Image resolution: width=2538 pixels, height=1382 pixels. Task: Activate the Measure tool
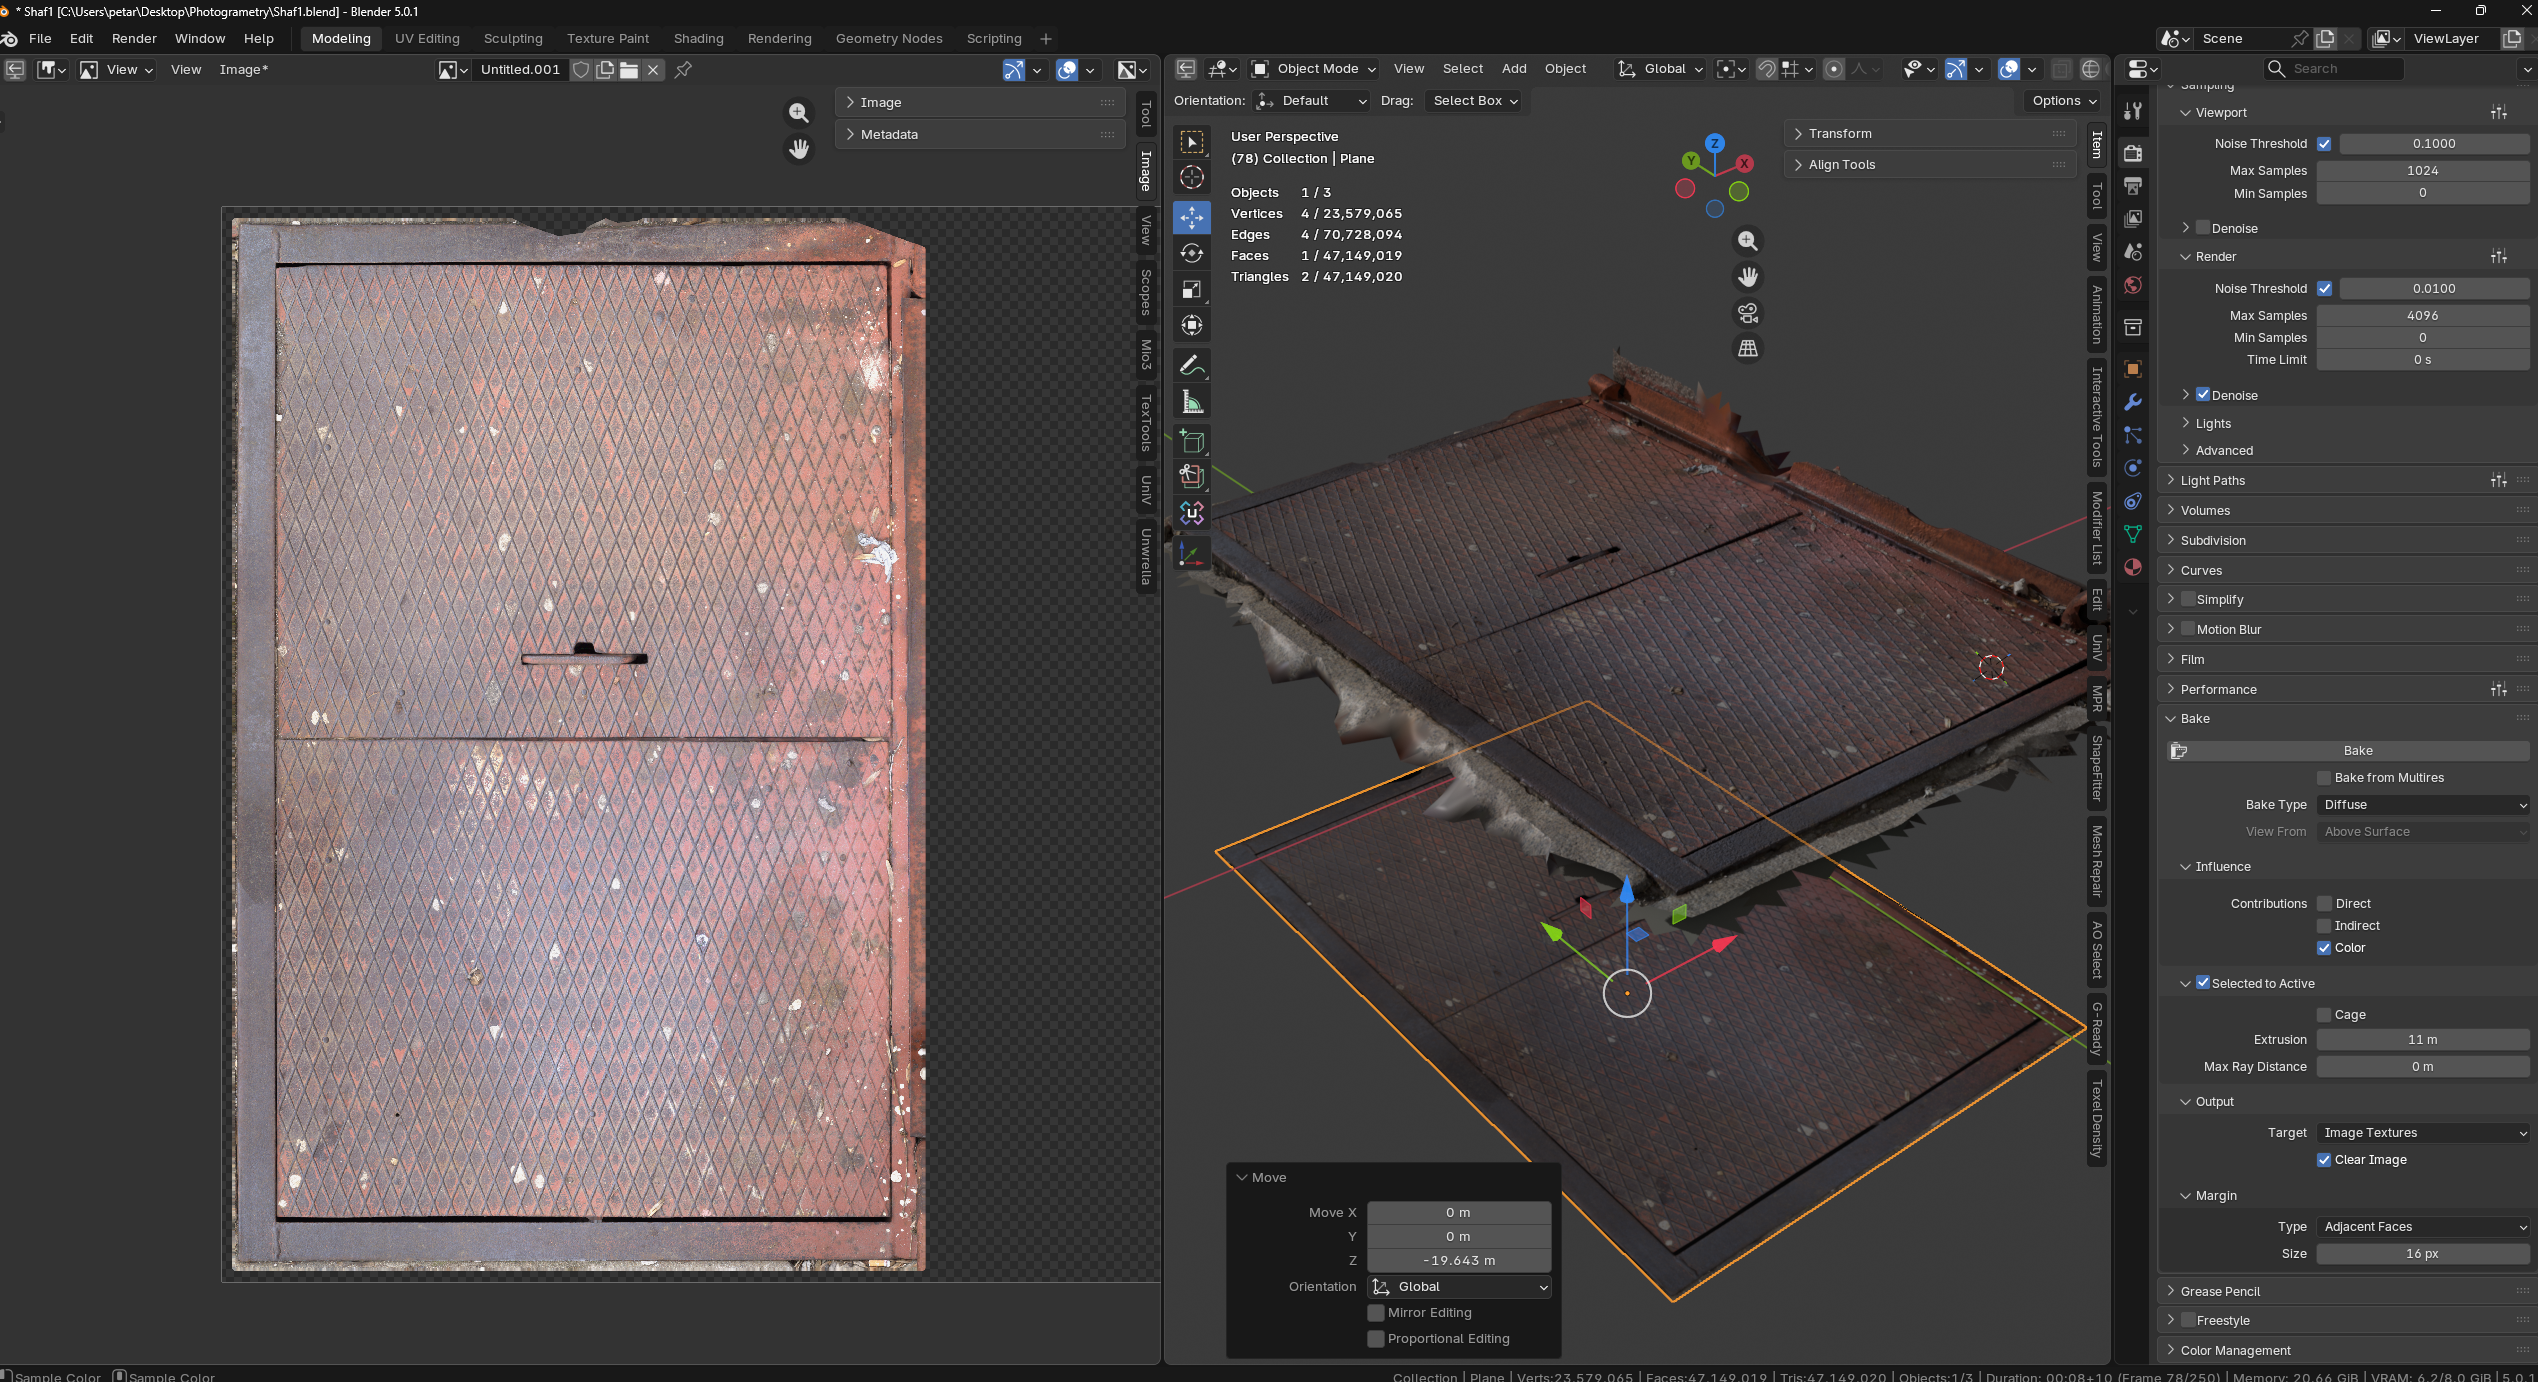(x=1191, y=402)
